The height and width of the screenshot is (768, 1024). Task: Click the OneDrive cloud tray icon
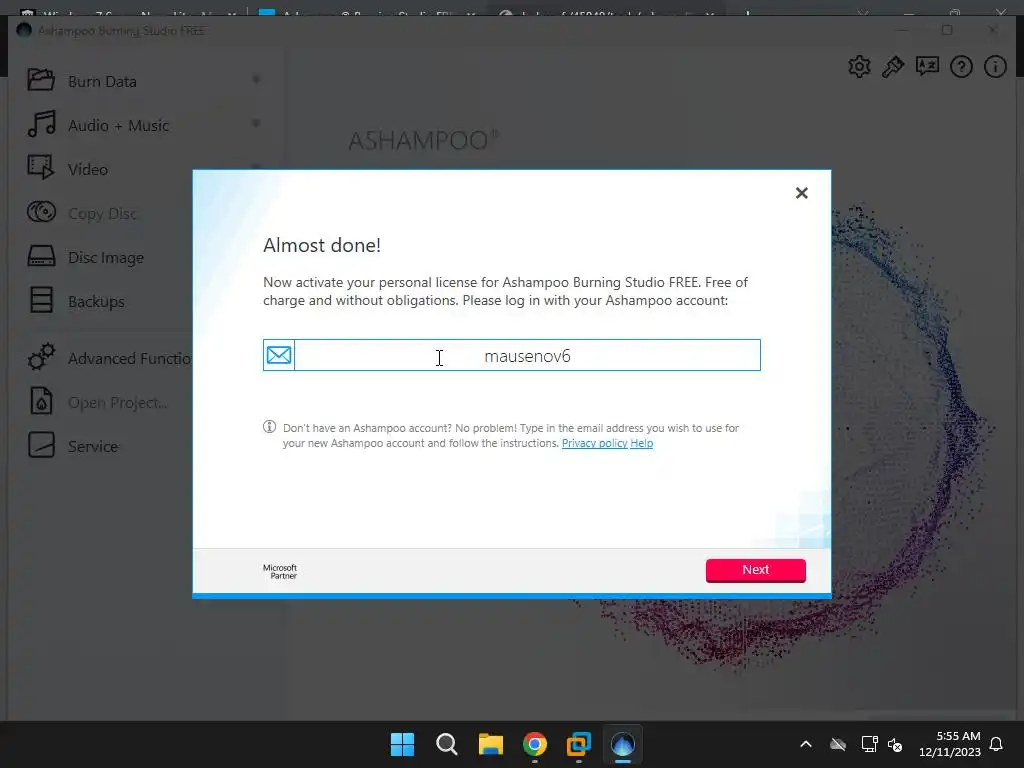(838, 744)
